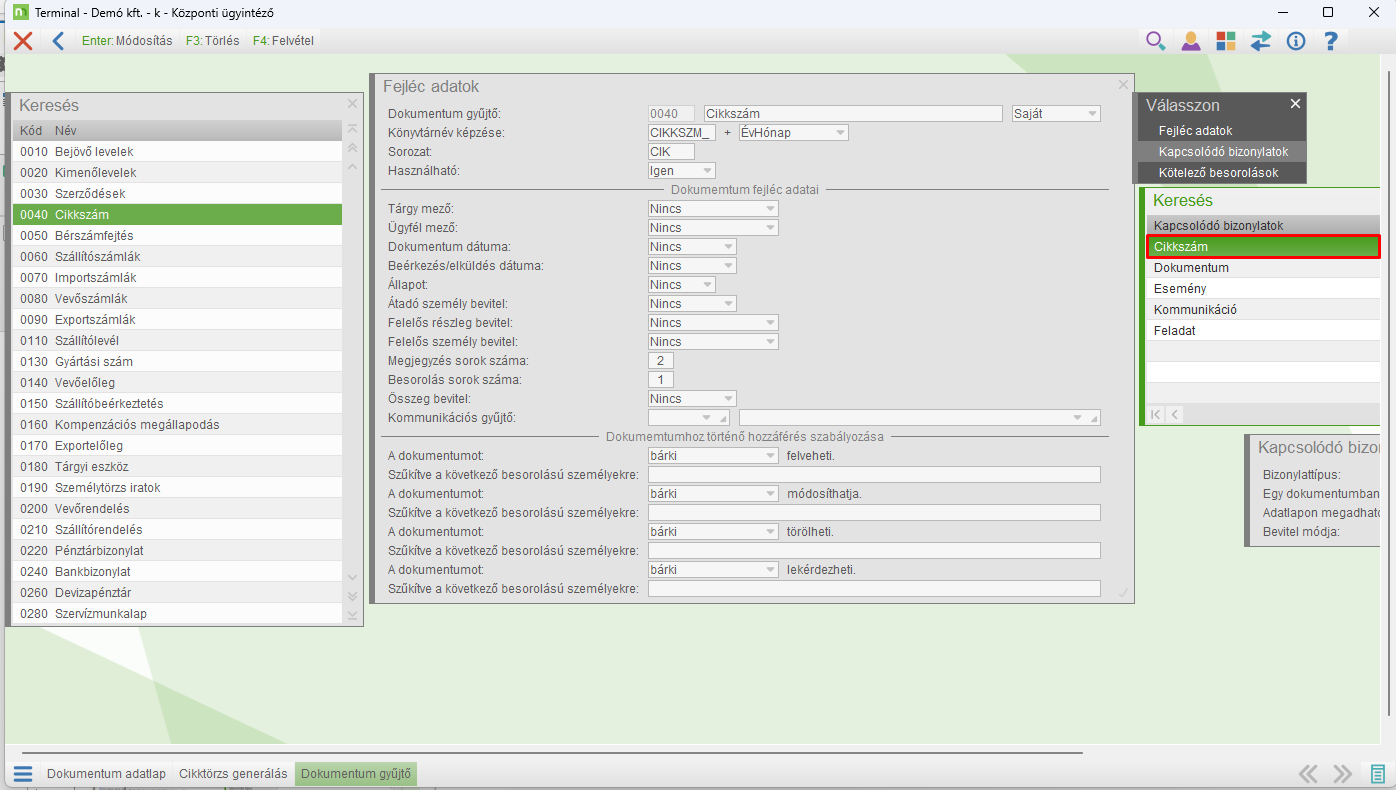Click the Sorozat input field
The image size is (1396, 790).
tap(671, 152)
